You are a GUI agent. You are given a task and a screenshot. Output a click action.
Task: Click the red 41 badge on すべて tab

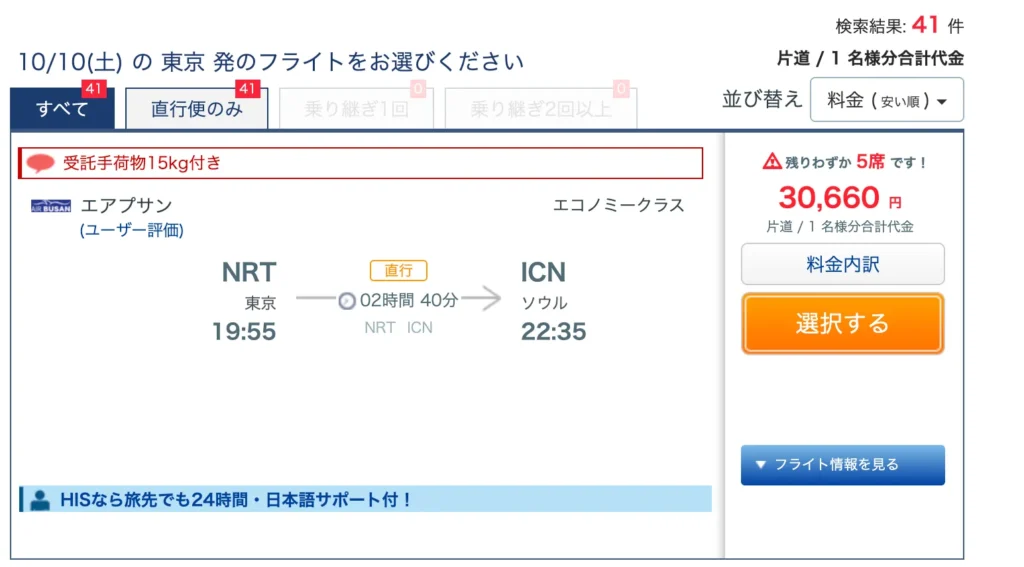pyautogui.click(x=93, y=88)
